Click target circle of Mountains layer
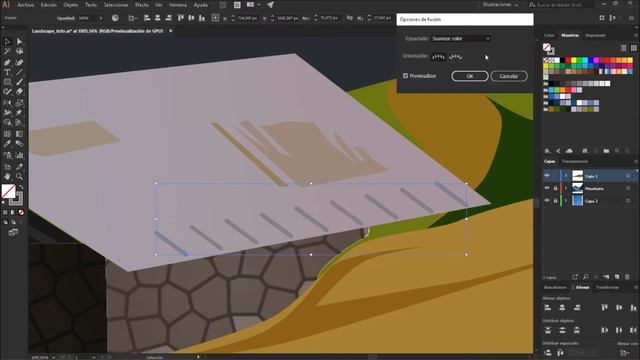This screenshot has width=640, height=360. click(628, 188)
